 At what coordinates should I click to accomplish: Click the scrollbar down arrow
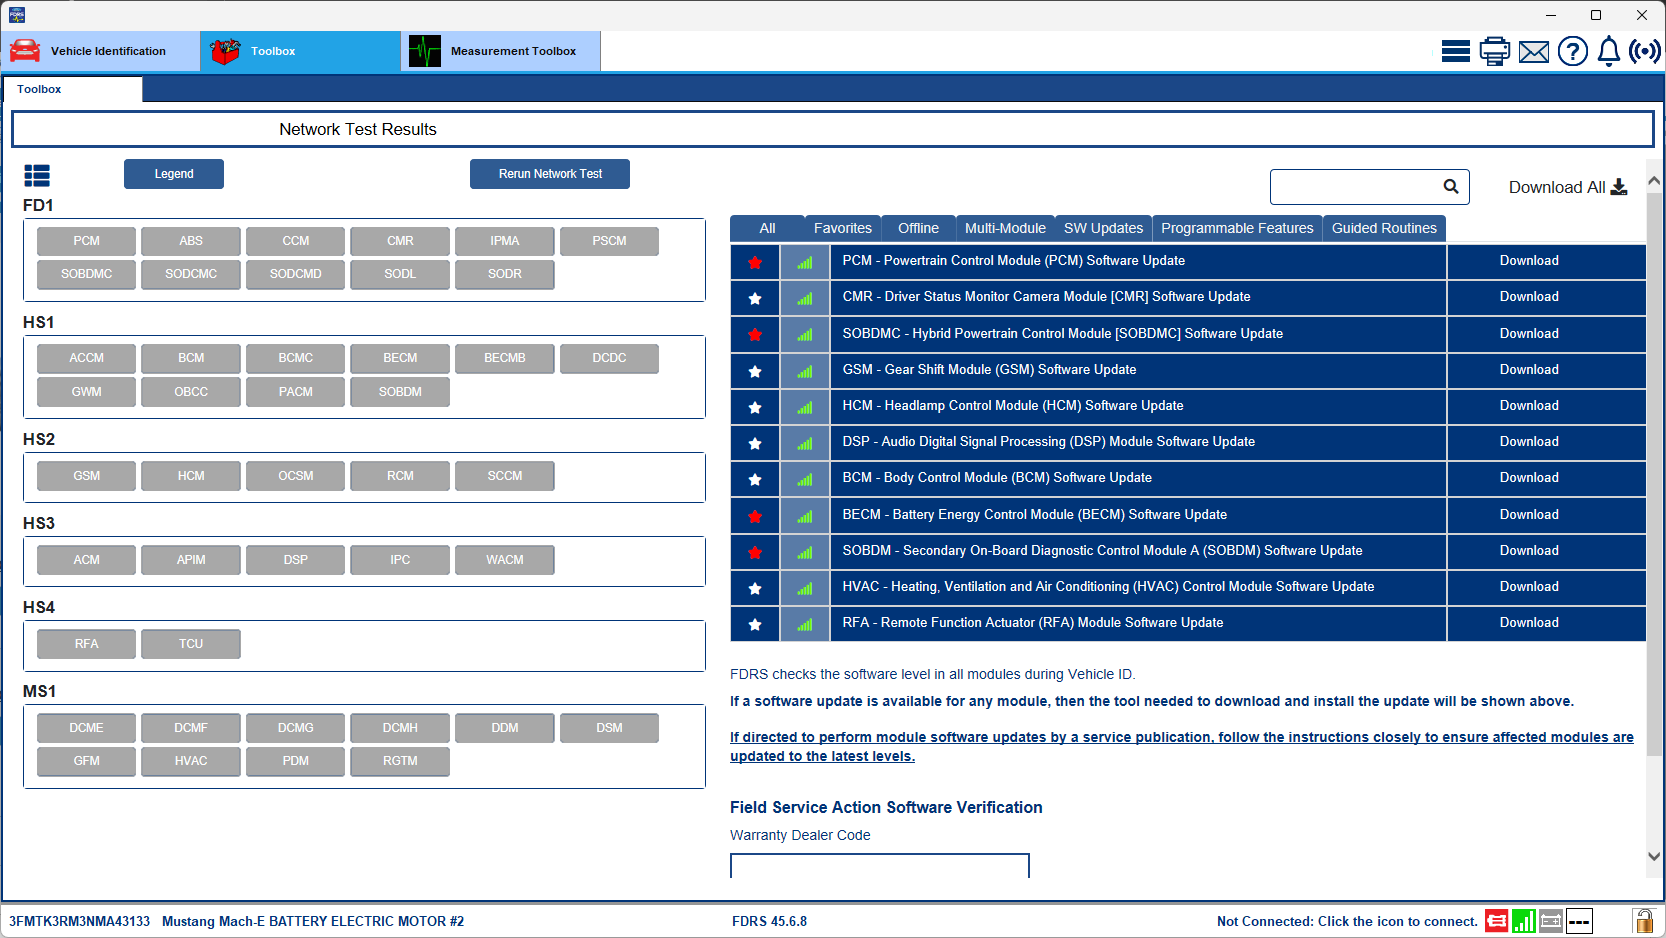click(x=1654, y=856)
